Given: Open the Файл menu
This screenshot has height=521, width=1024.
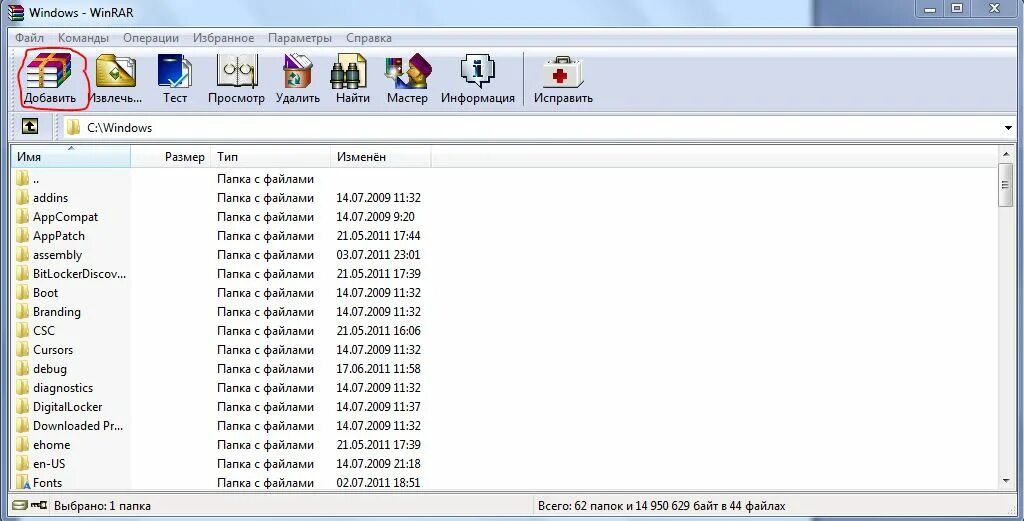Looking at the screenshot, I should [29, 38].
